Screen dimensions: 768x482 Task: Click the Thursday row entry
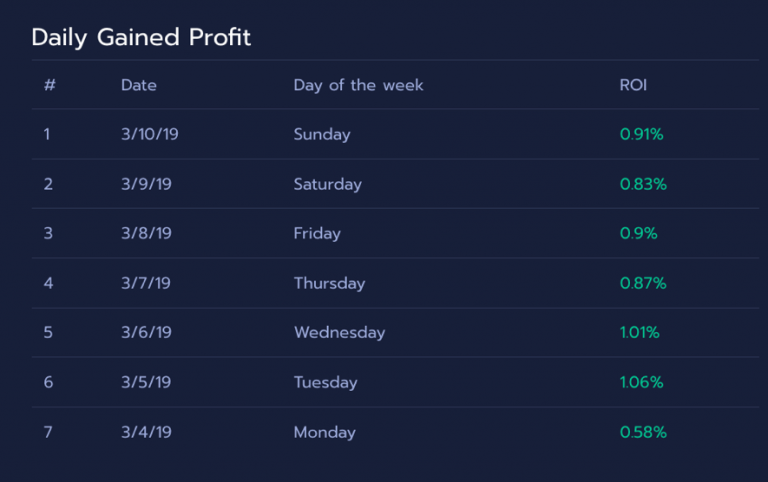click(x=330, y=283)
